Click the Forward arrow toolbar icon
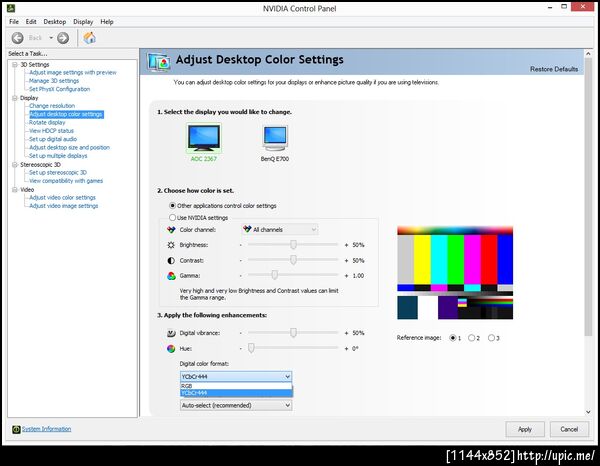600x466 pixels. 63,38
